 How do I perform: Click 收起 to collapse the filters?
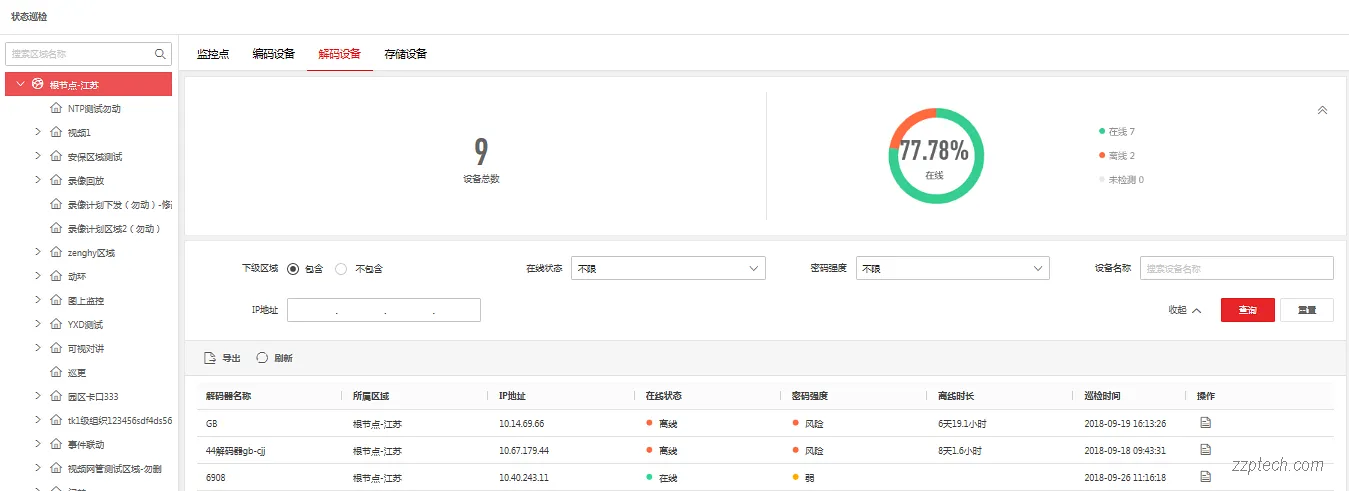[x=1185, y=310]
